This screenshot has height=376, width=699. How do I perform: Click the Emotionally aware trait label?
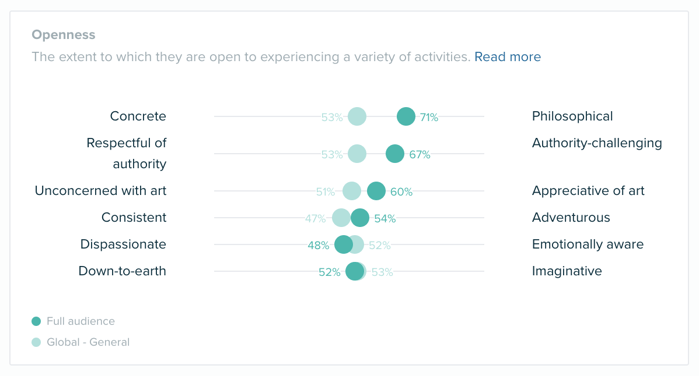(x=588, y=244)
